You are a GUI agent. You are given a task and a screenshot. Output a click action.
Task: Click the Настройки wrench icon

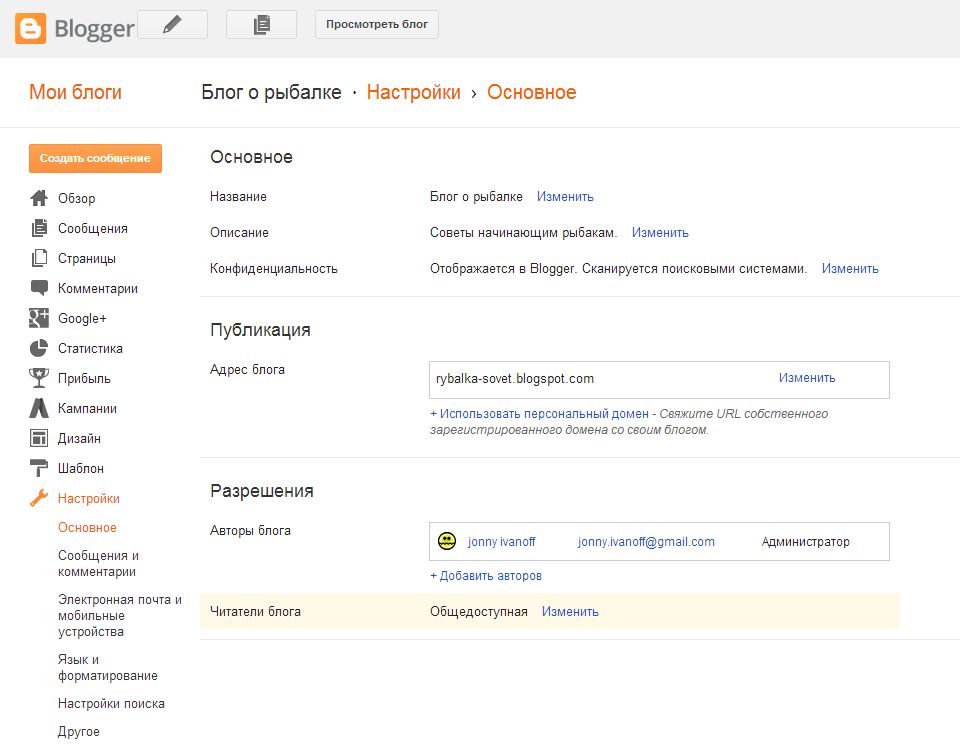(39, 498)
